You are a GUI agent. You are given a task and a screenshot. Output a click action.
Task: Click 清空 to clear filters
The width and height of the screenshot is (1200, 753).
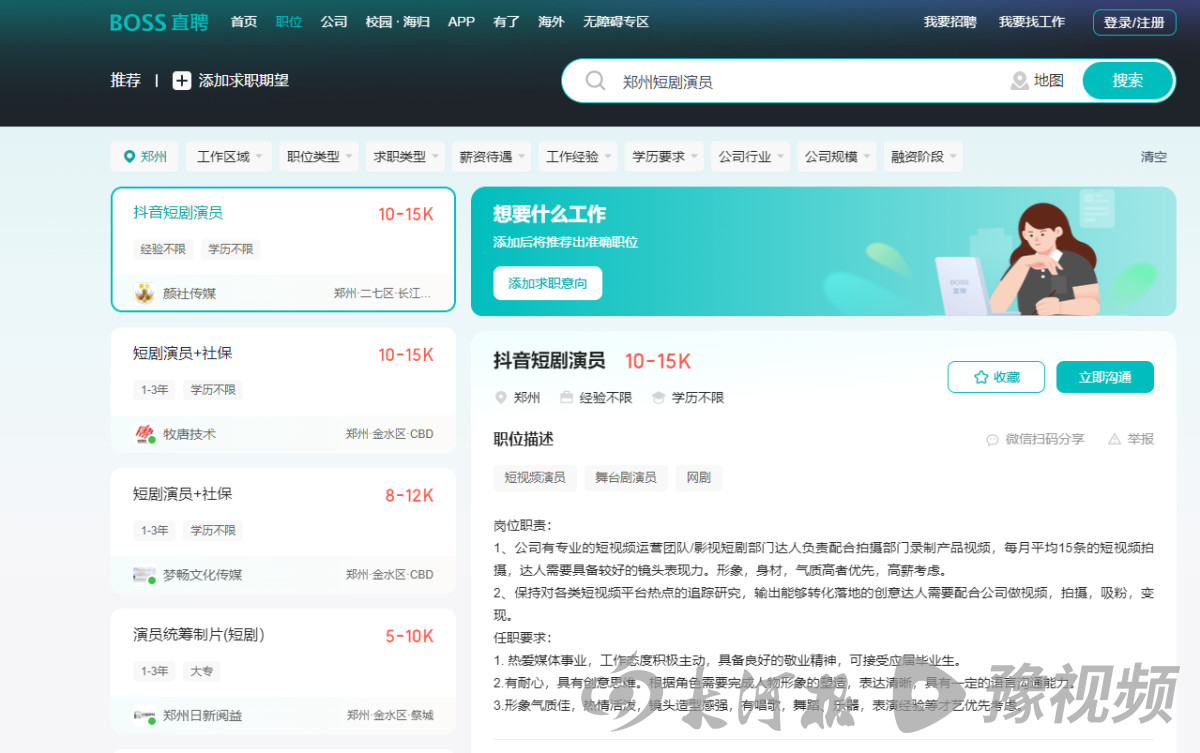1154,157
